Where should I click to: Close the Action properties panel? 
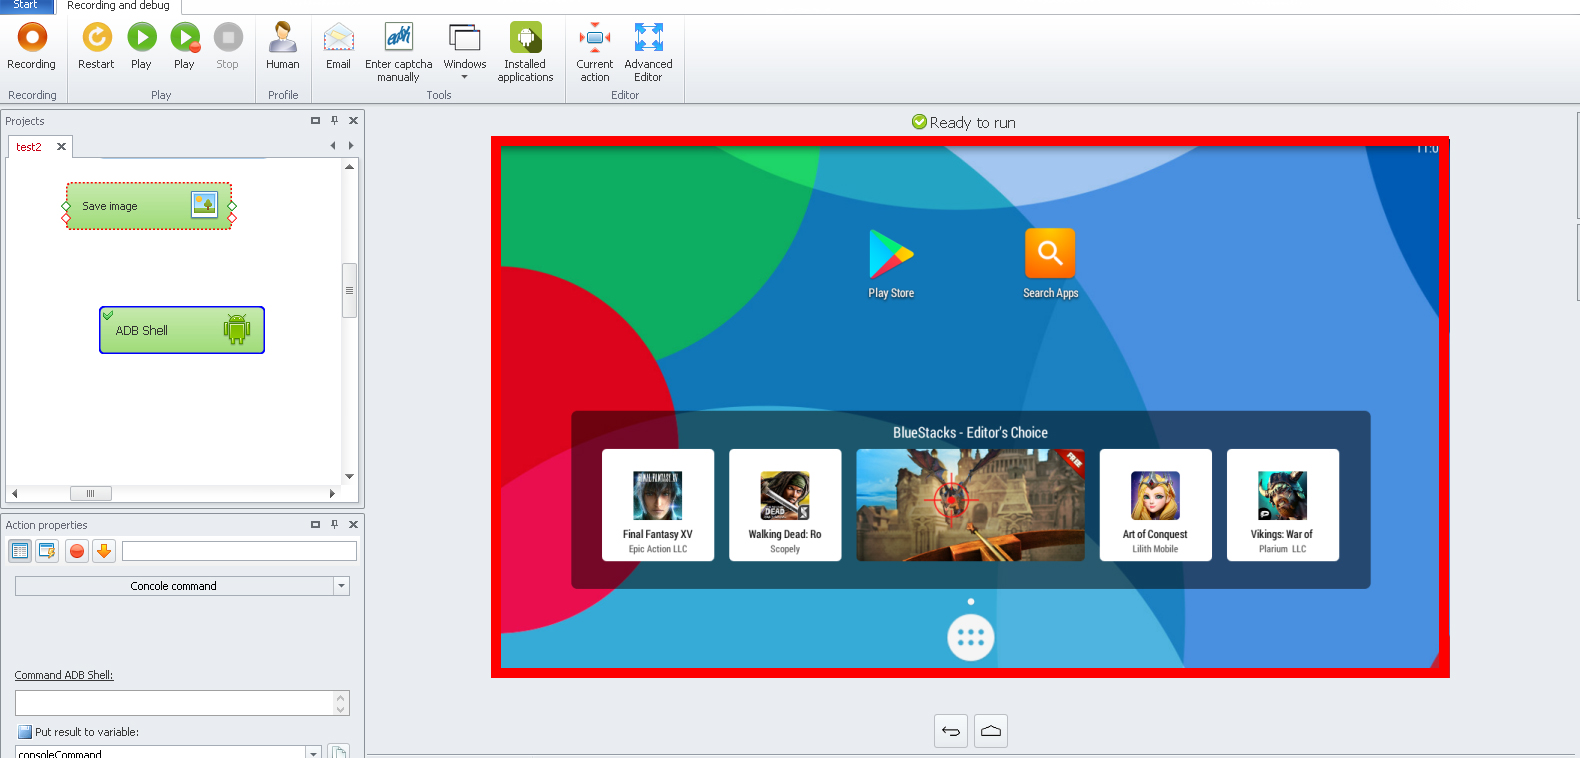point(353,524)
